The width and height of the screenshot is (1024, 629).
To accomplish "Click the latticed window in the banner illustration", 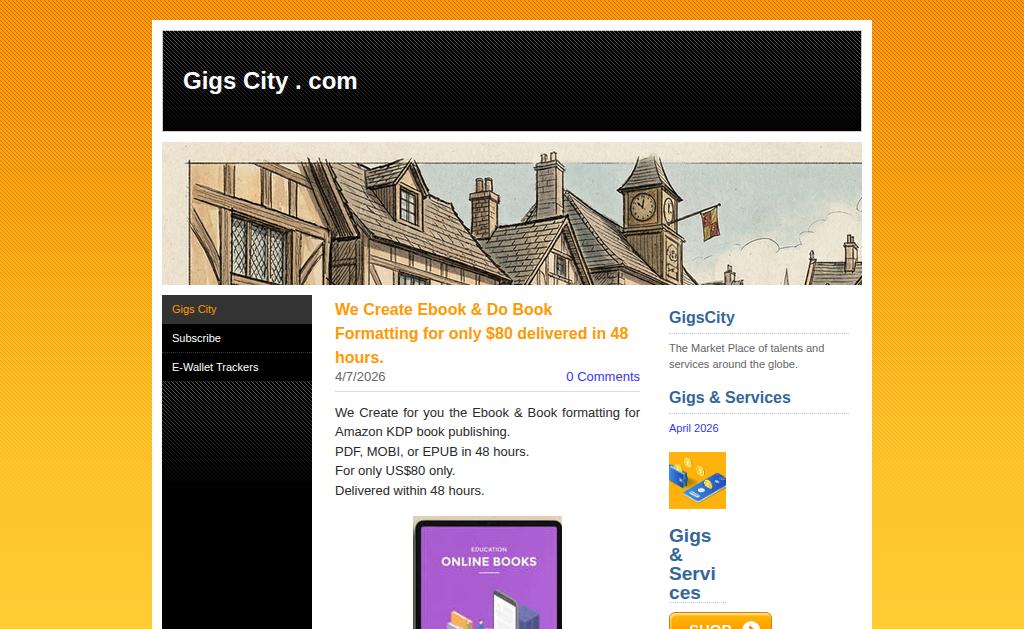I will click(258, 249).
